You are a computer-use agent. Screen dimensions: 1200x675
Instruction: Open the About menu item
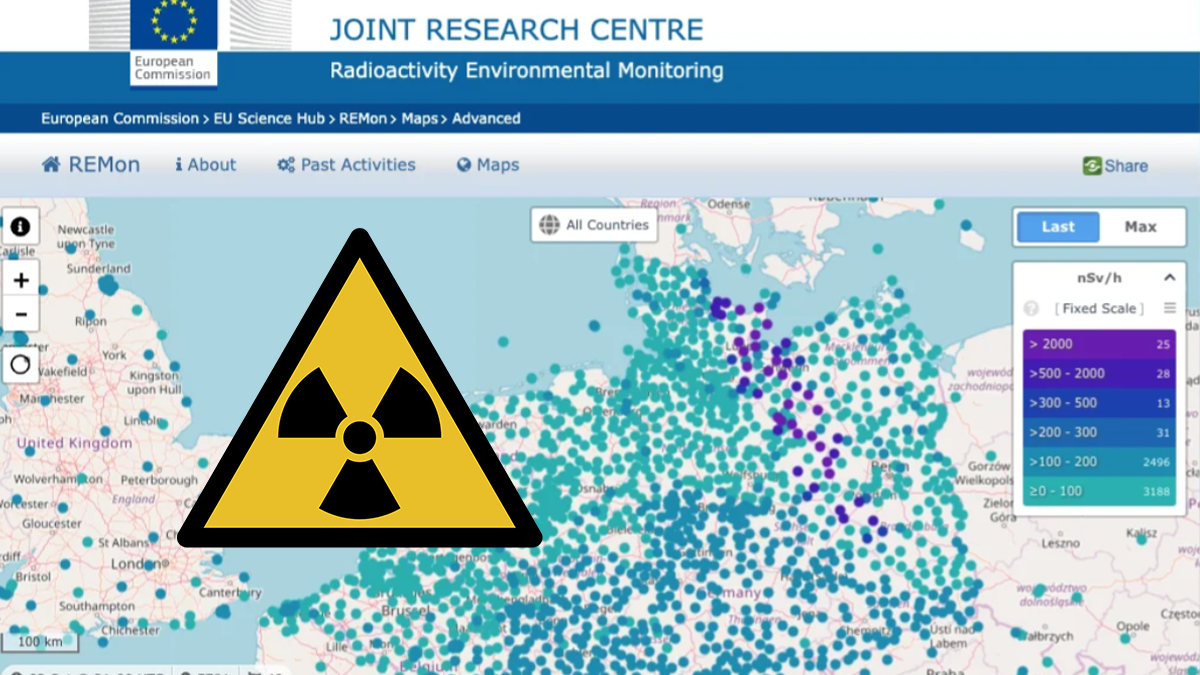(x=205, y=165)
